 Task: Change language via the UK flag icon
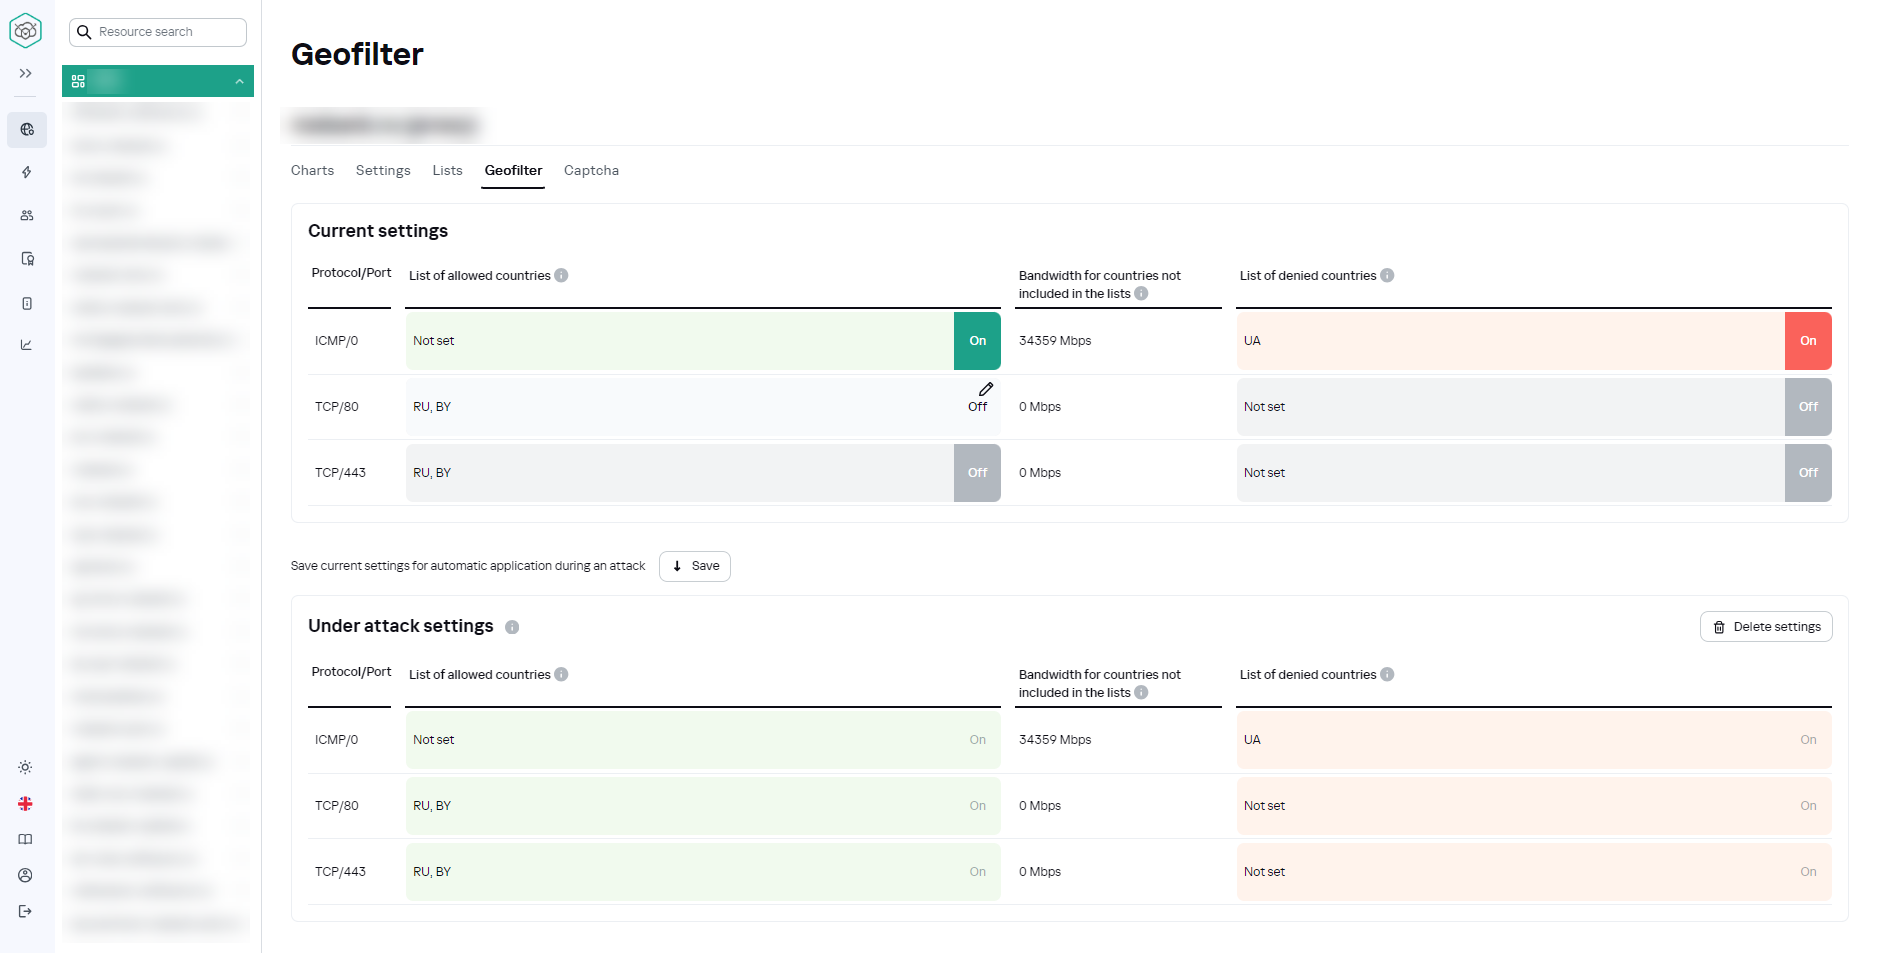click(x=26, y=804)
